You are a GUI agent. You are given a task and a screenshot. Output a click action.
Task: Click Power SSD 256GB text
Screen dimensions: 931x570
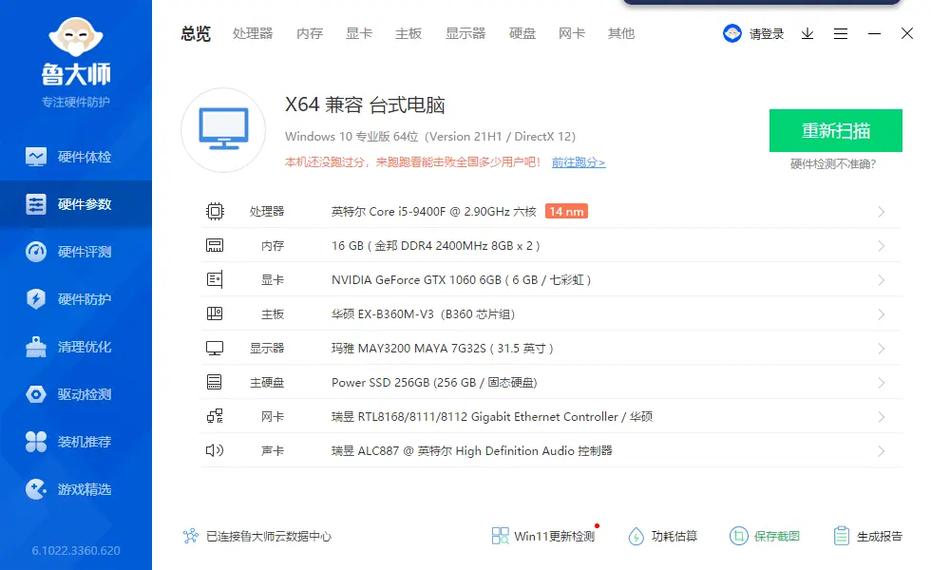pyautogui.click(x=434, y=382)
